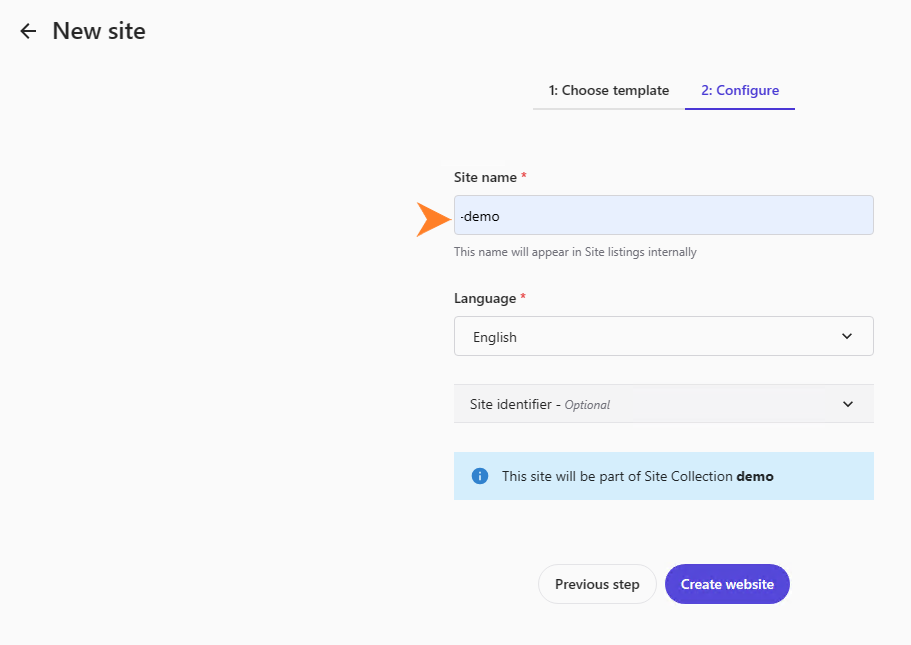Screen dimensions: 911x645
Task: Expand the Site identifier optional section
Action: pyautogui.click(x=663, y=404)
